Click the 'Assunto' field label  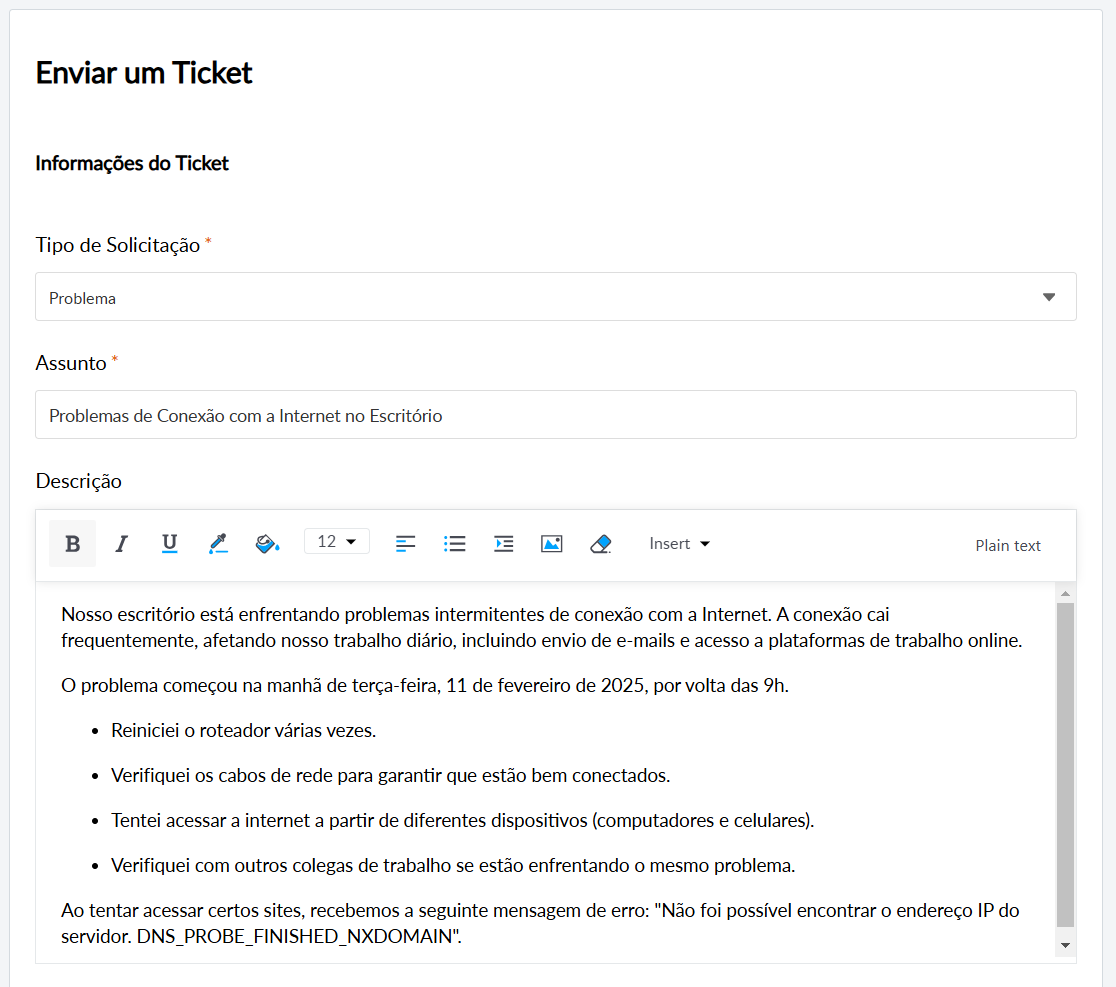(71, 364)
